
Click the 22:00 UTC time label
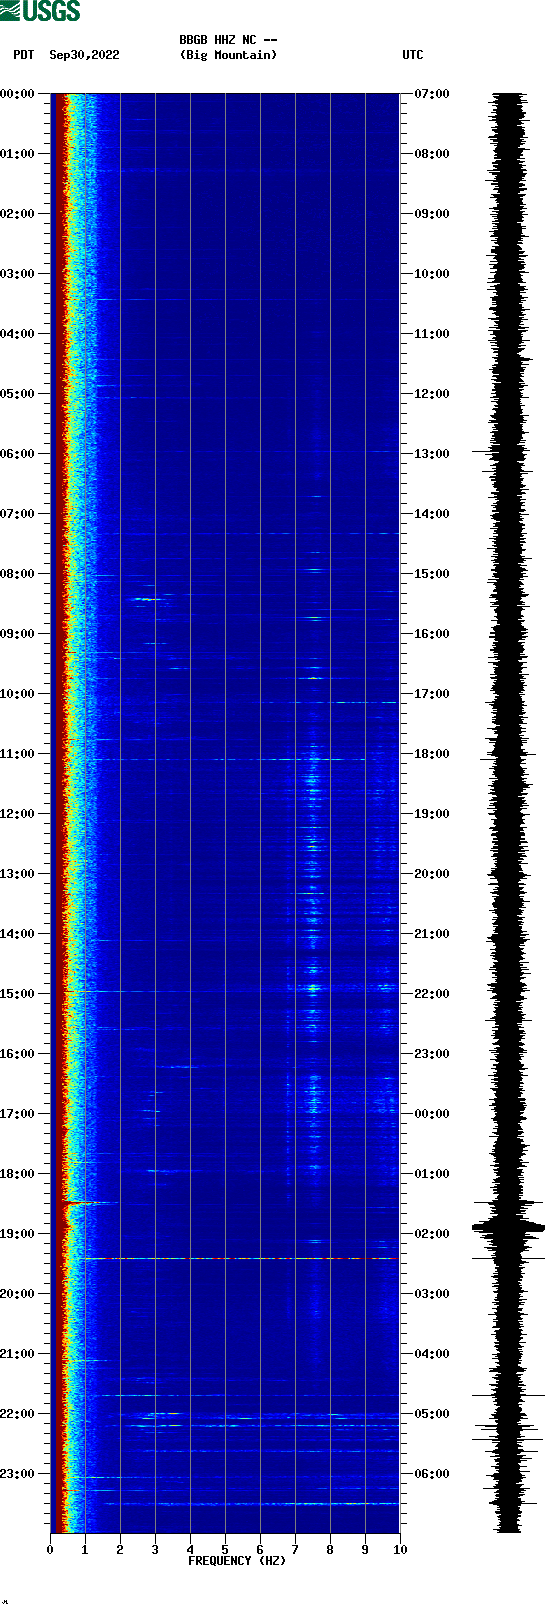432,994
